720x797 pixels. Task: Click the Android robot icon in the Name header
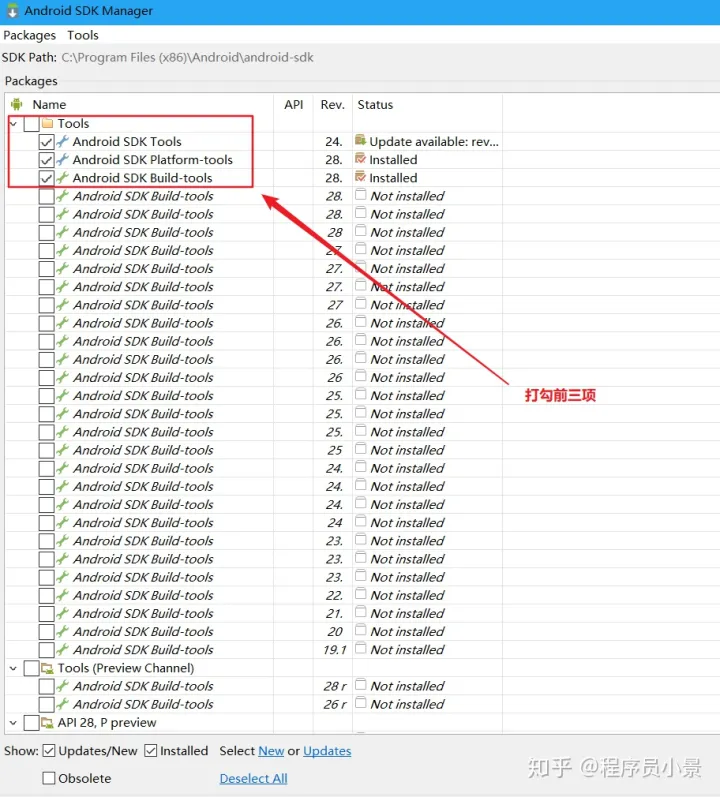(x=16, y=104)
